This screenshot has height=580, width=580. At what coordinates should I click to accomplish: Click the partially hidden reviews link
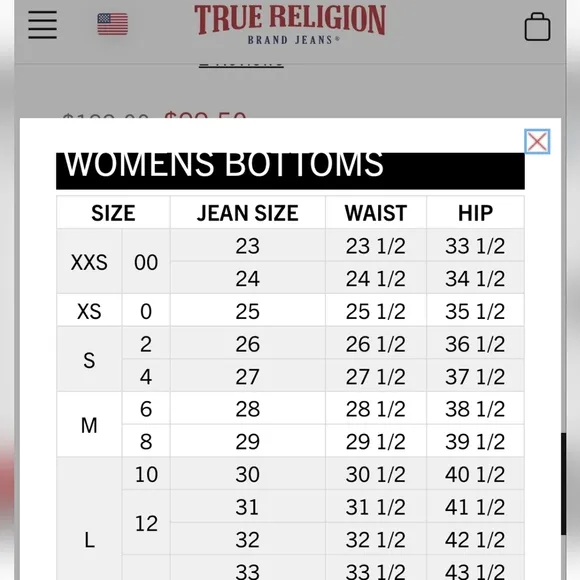(x=241, y=64)
